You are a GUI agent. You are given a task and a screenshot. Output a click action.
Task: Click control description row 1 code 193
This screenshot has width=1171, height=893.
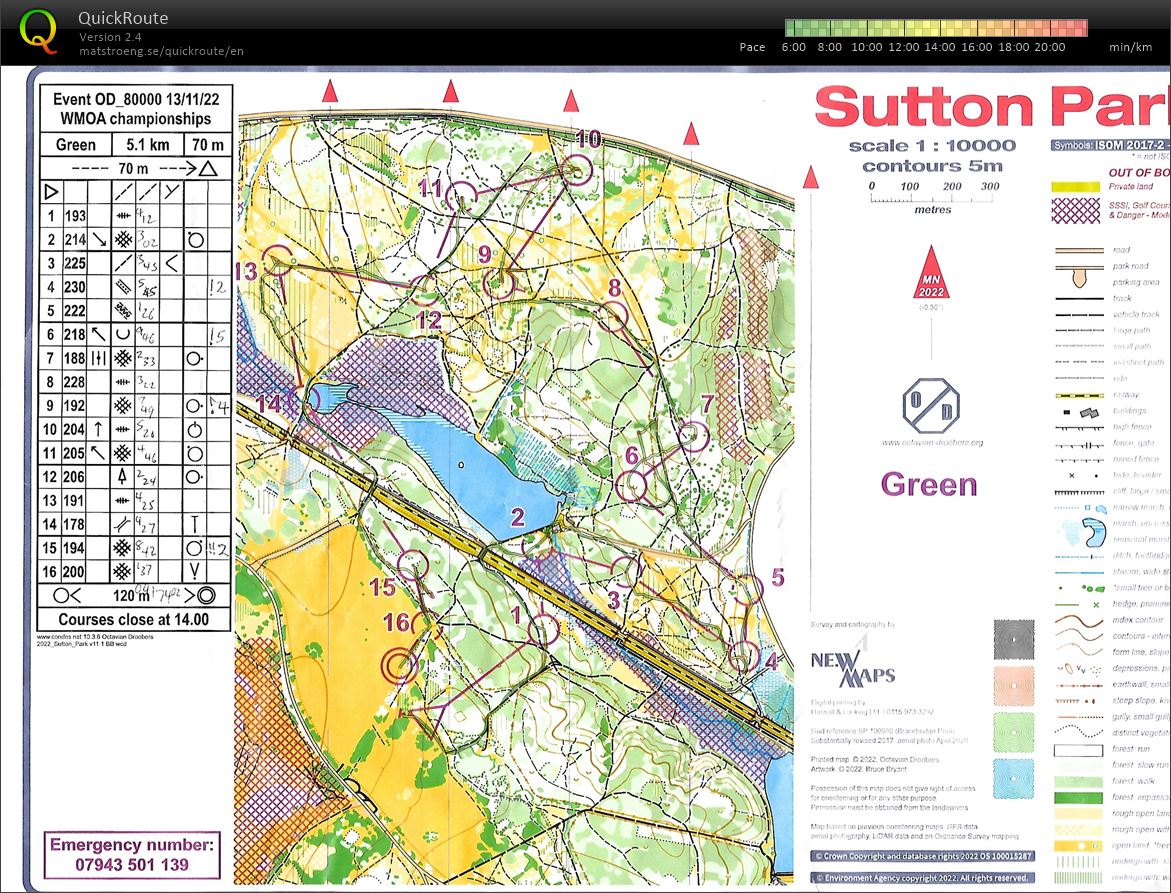[75, 216]
